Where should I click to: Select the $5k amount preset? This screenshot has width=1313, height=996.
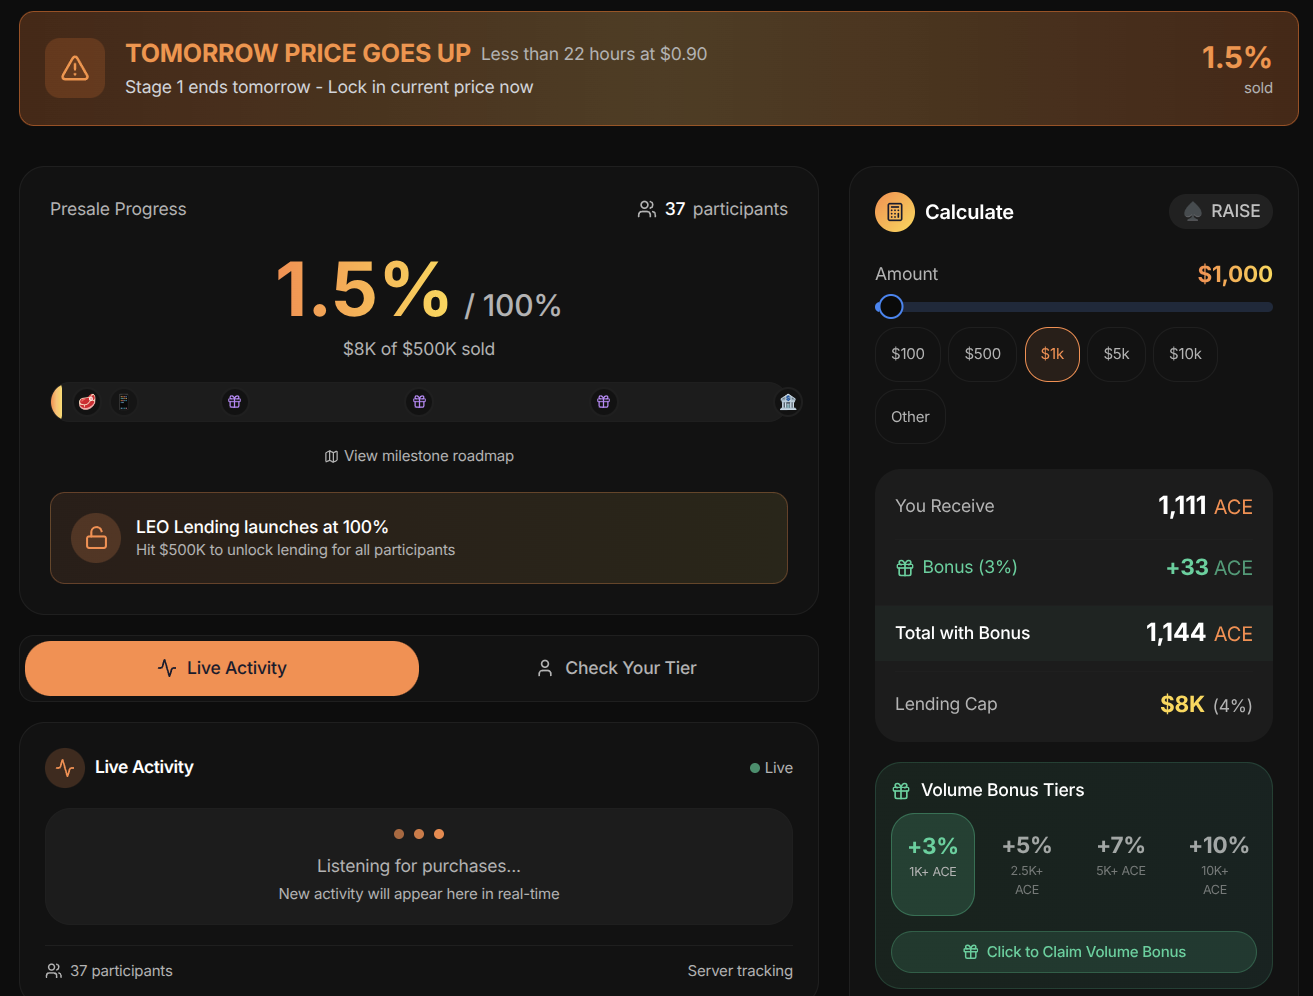coord(1116,354)
